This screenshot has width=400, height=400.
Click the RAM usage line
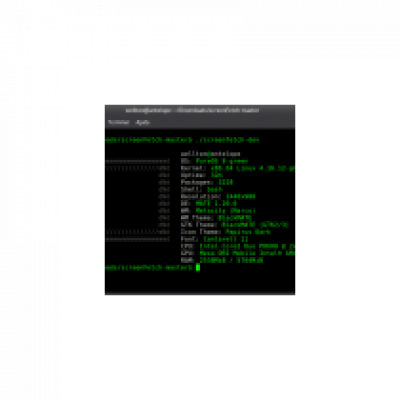coord(222,260)
